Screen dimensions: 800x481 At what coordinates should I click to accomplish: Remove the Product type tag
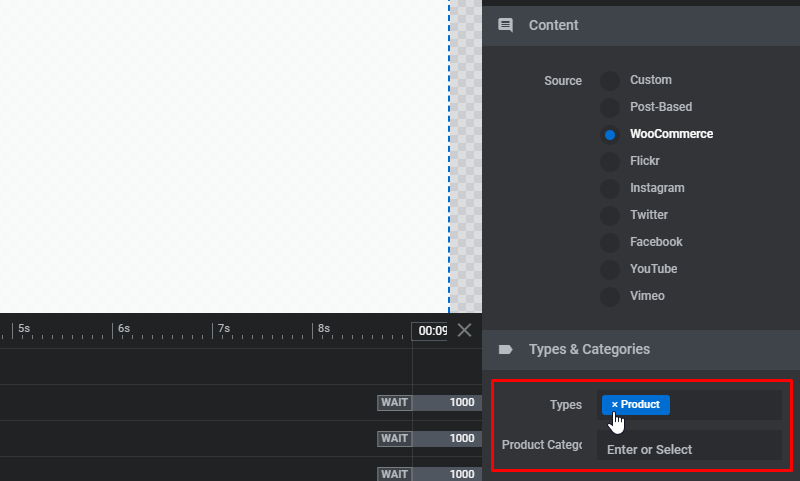coord(614,404)
